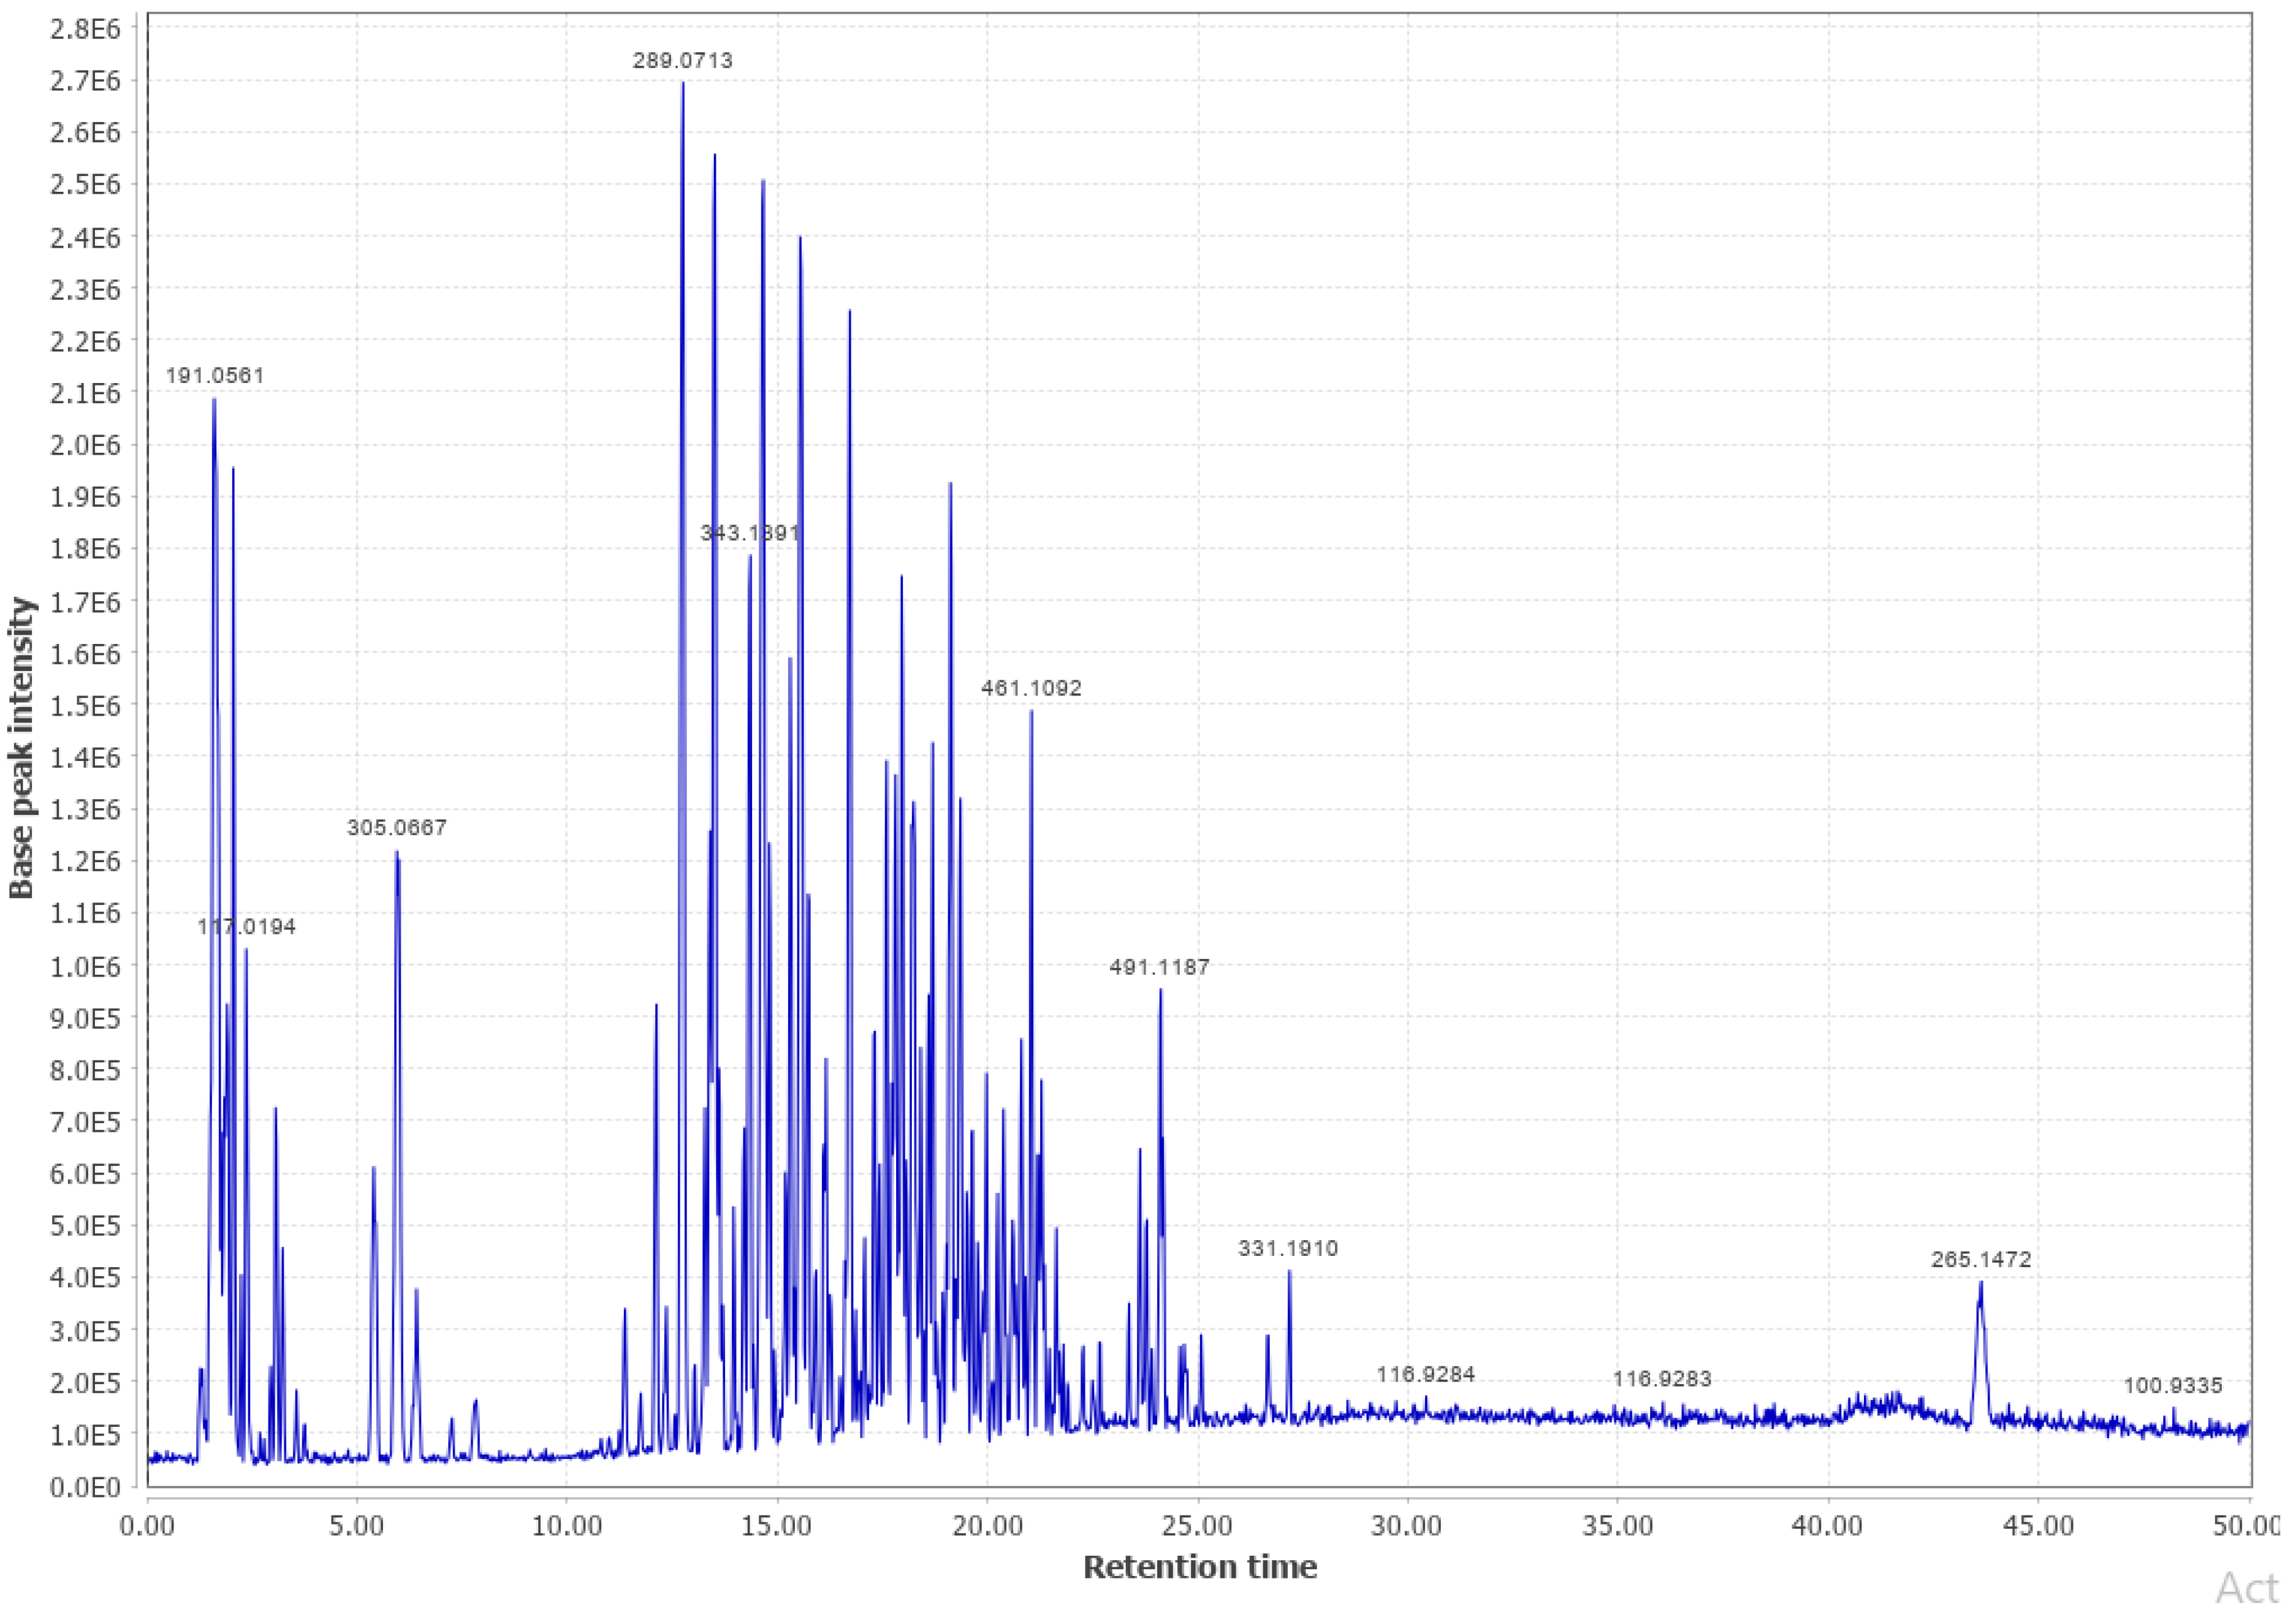Image resolution: width=2296 pixels, height=1620 pixels.
Task: Select the 305.0667 peak label
Action: tap(396, 827)
